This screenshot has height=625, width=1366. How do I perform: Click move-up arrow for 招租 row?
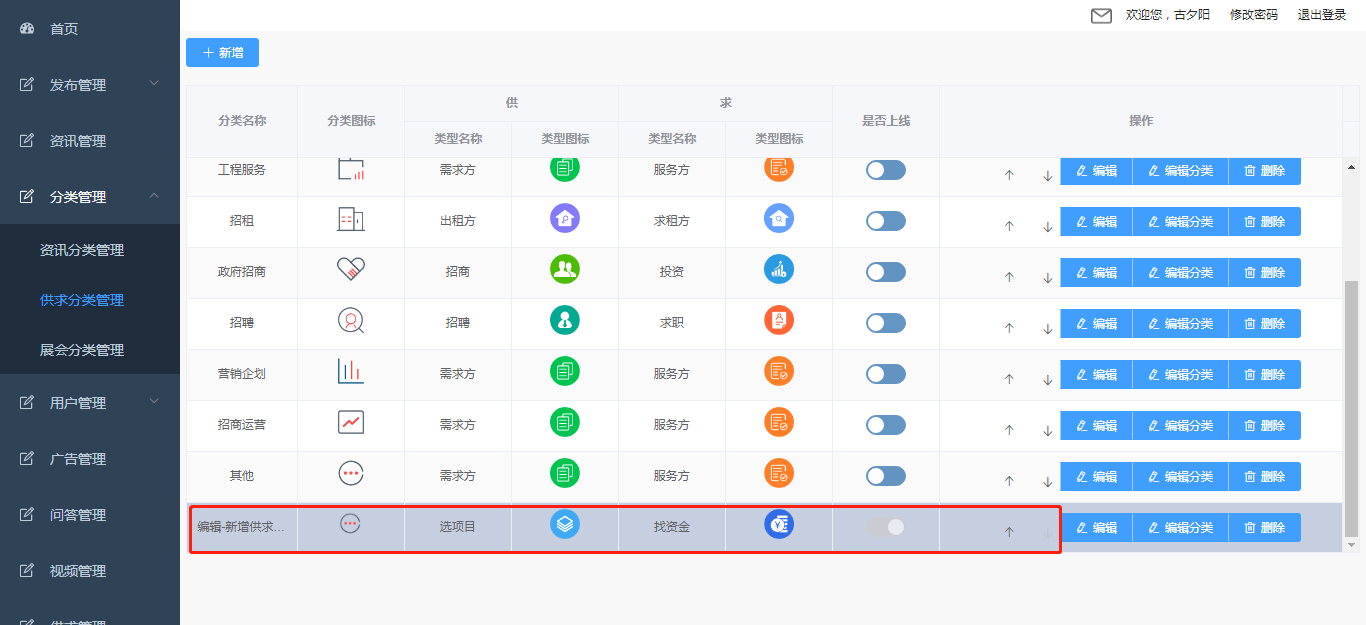tap(1009, 226)
